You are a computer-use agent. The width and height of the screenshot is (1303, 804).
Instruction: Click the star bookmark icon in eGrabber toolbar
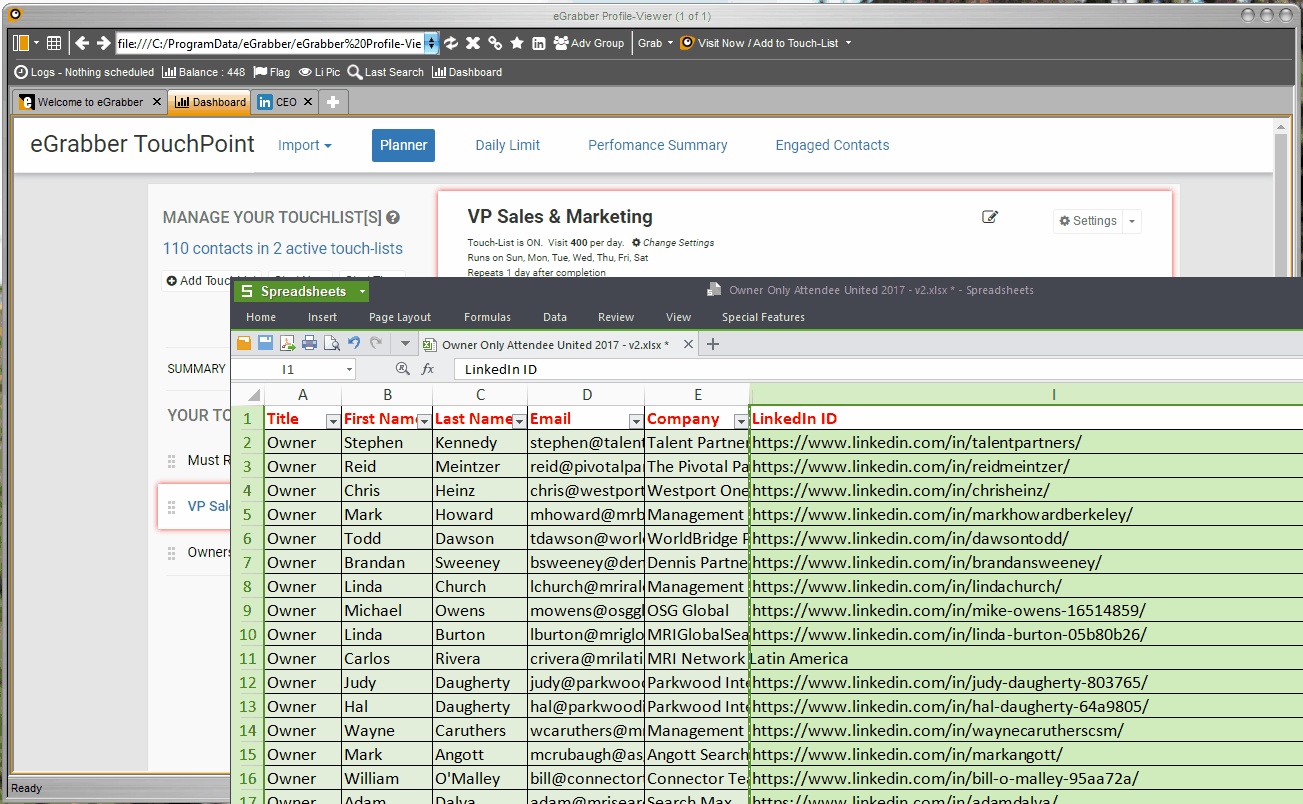(x=517, y=43)
